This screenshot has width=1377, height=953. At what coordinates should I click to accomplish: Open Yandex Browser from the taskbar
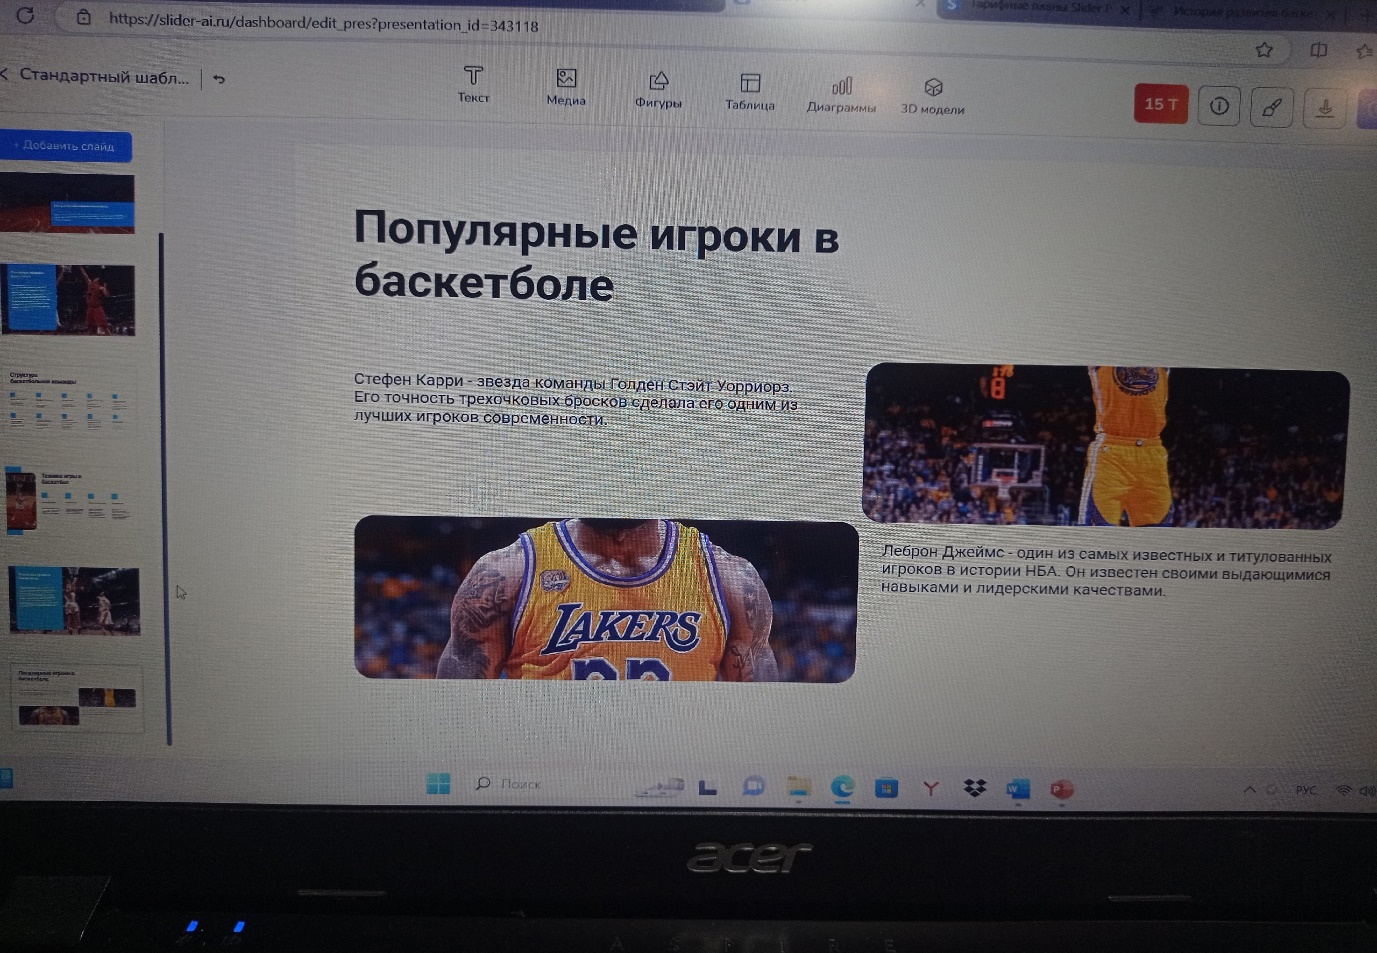(931, 789)
